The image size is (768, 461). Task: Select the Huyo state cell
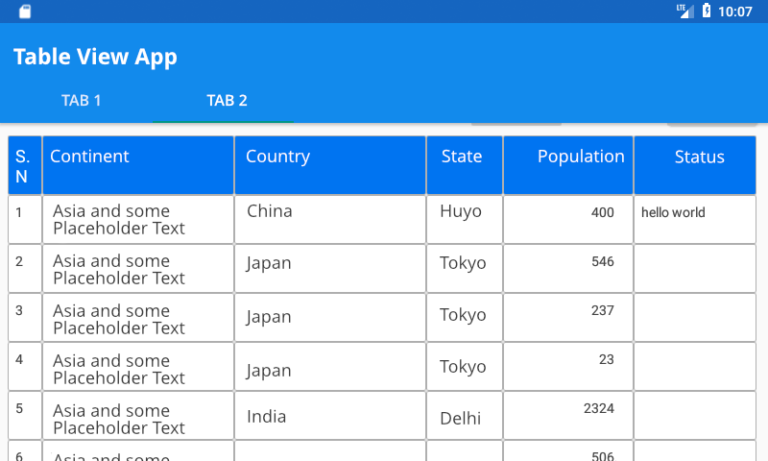pos(460,211)
